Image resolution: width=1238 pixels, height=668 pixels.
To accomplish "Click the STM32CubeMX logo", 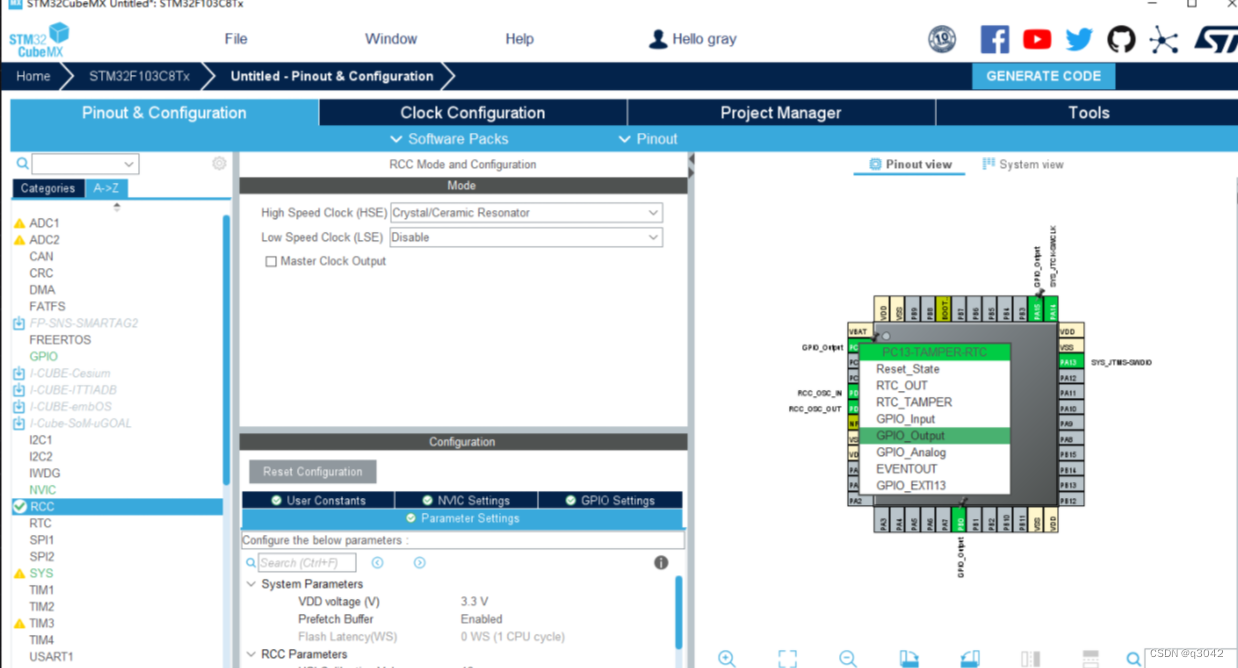I will 39,40.
